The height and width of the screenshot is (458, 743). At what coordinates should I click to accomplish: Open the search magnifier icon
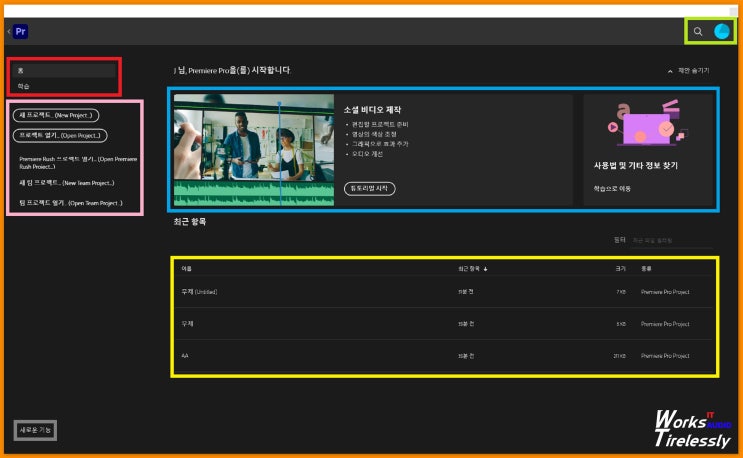click(x=698, y=32)
